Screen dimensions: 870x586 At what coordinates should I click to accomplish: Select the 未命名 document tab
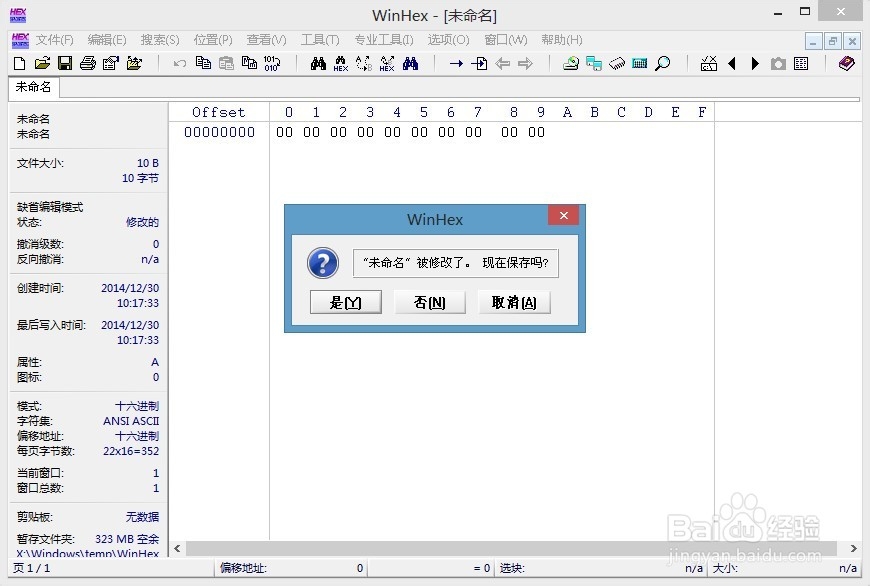click(x=33, y=87)
